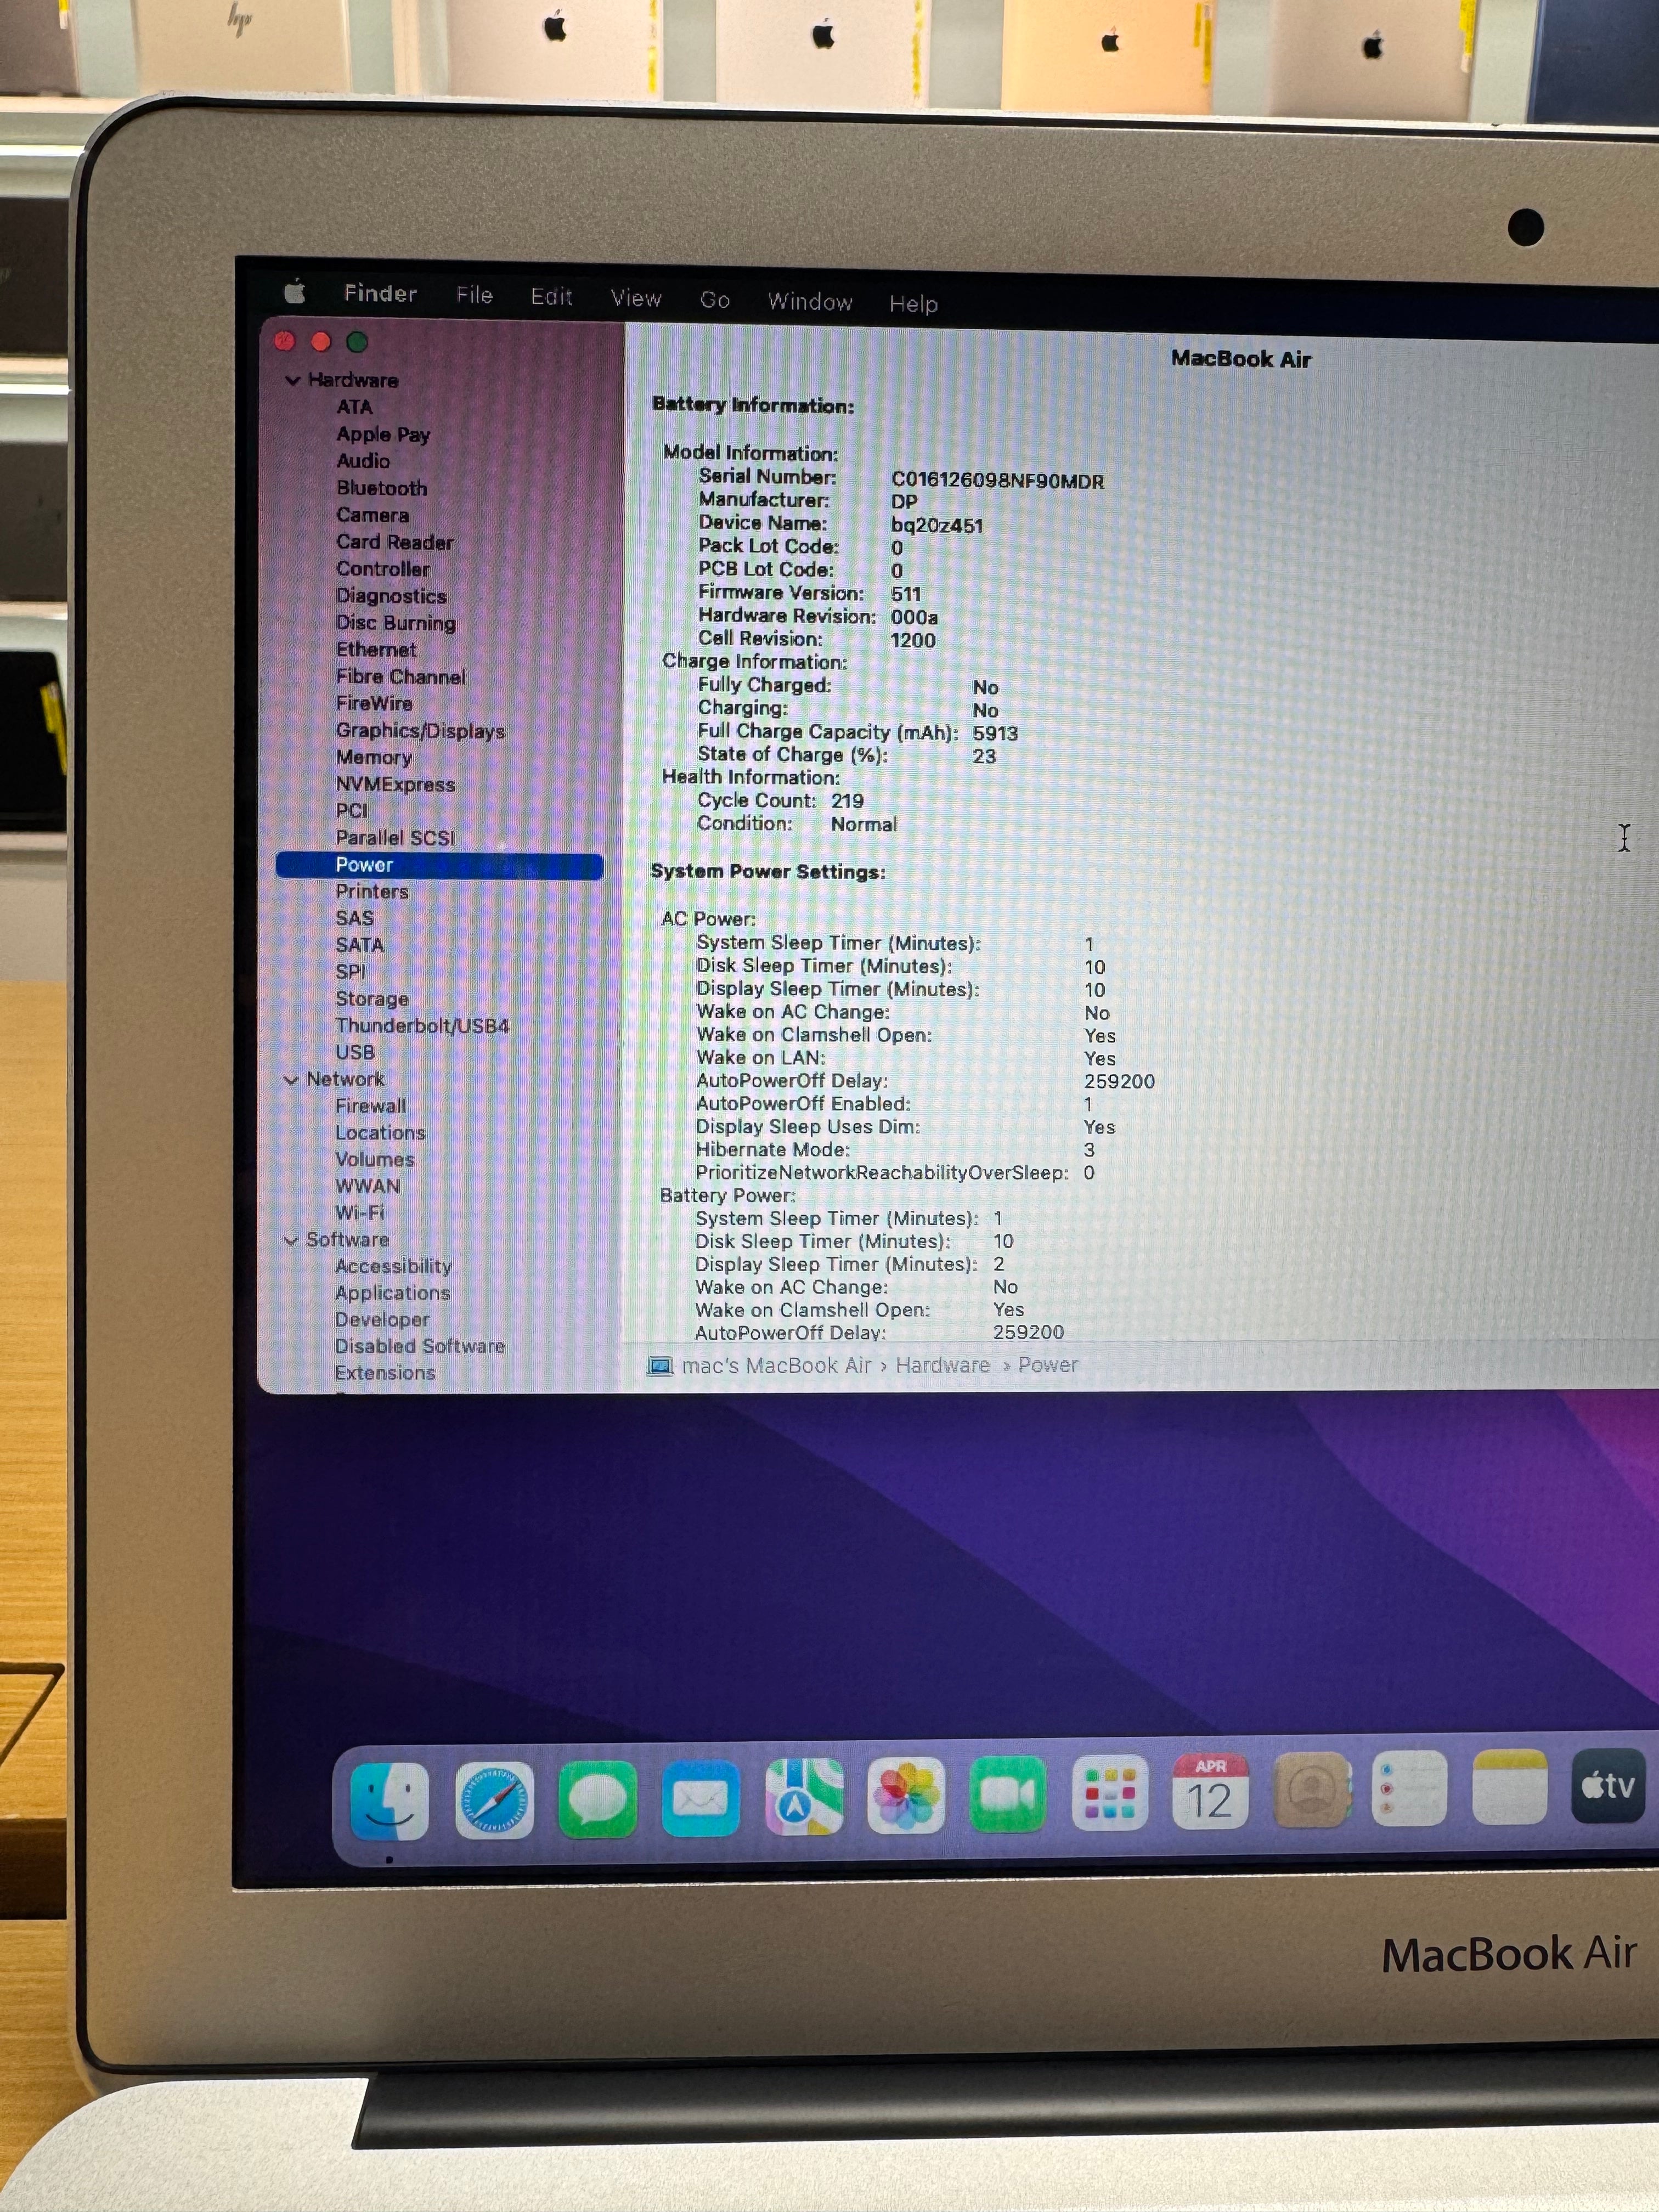Viewport: 1659px width, 2212px height.
Task: Select Printers in the sidebar
Action: 372,891
